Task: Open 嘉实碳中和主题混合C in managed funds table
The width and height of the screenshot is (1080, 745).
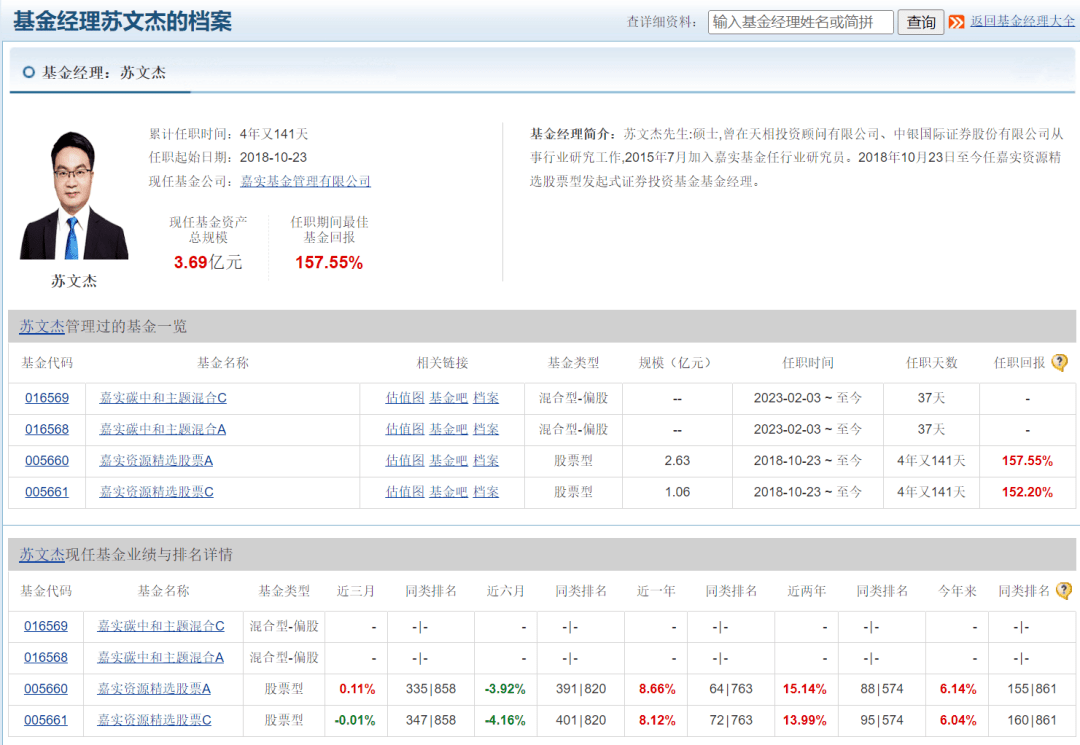Action: coord(163,398)
